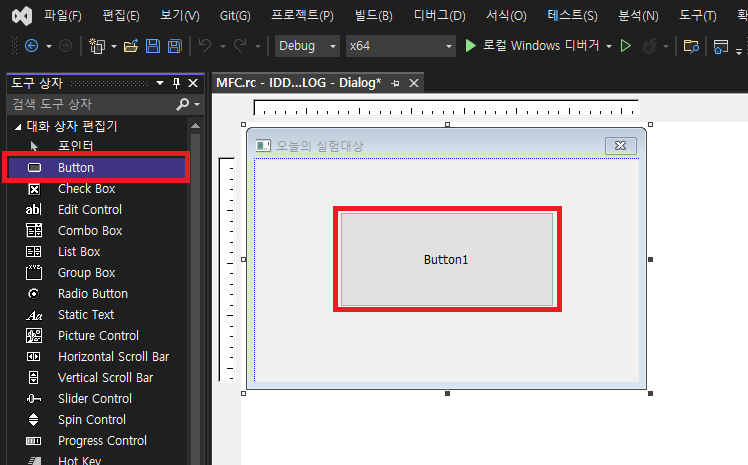Screen dimensions: 748x465
Task: Open the 서식(O) menu
Action: click(506, 16)
